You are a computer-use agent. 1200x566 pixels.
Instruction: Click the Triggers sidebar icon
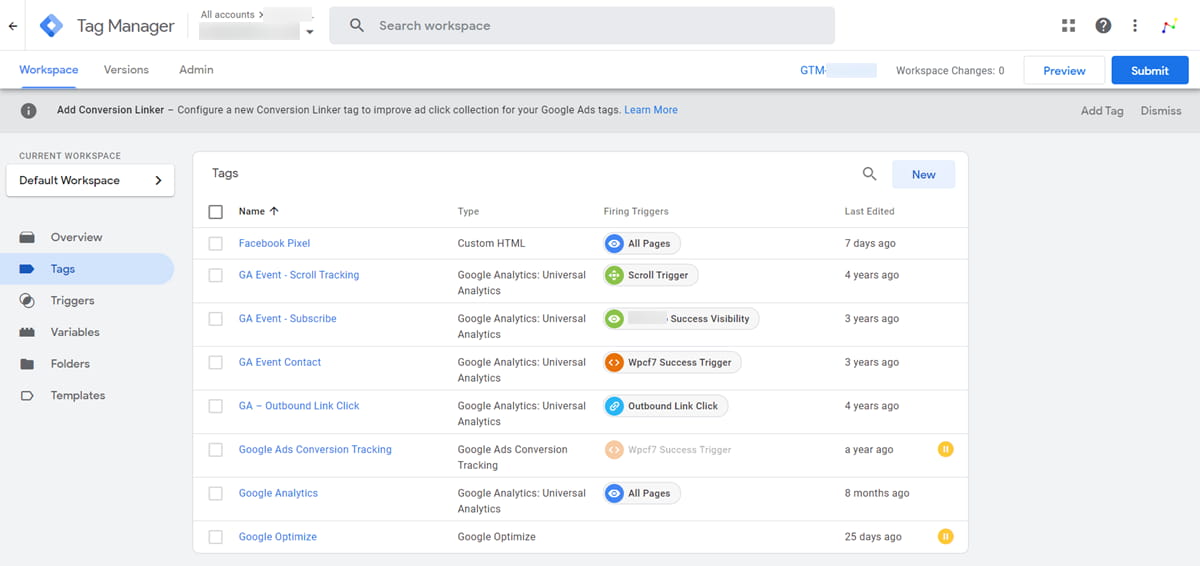(28, 301)
